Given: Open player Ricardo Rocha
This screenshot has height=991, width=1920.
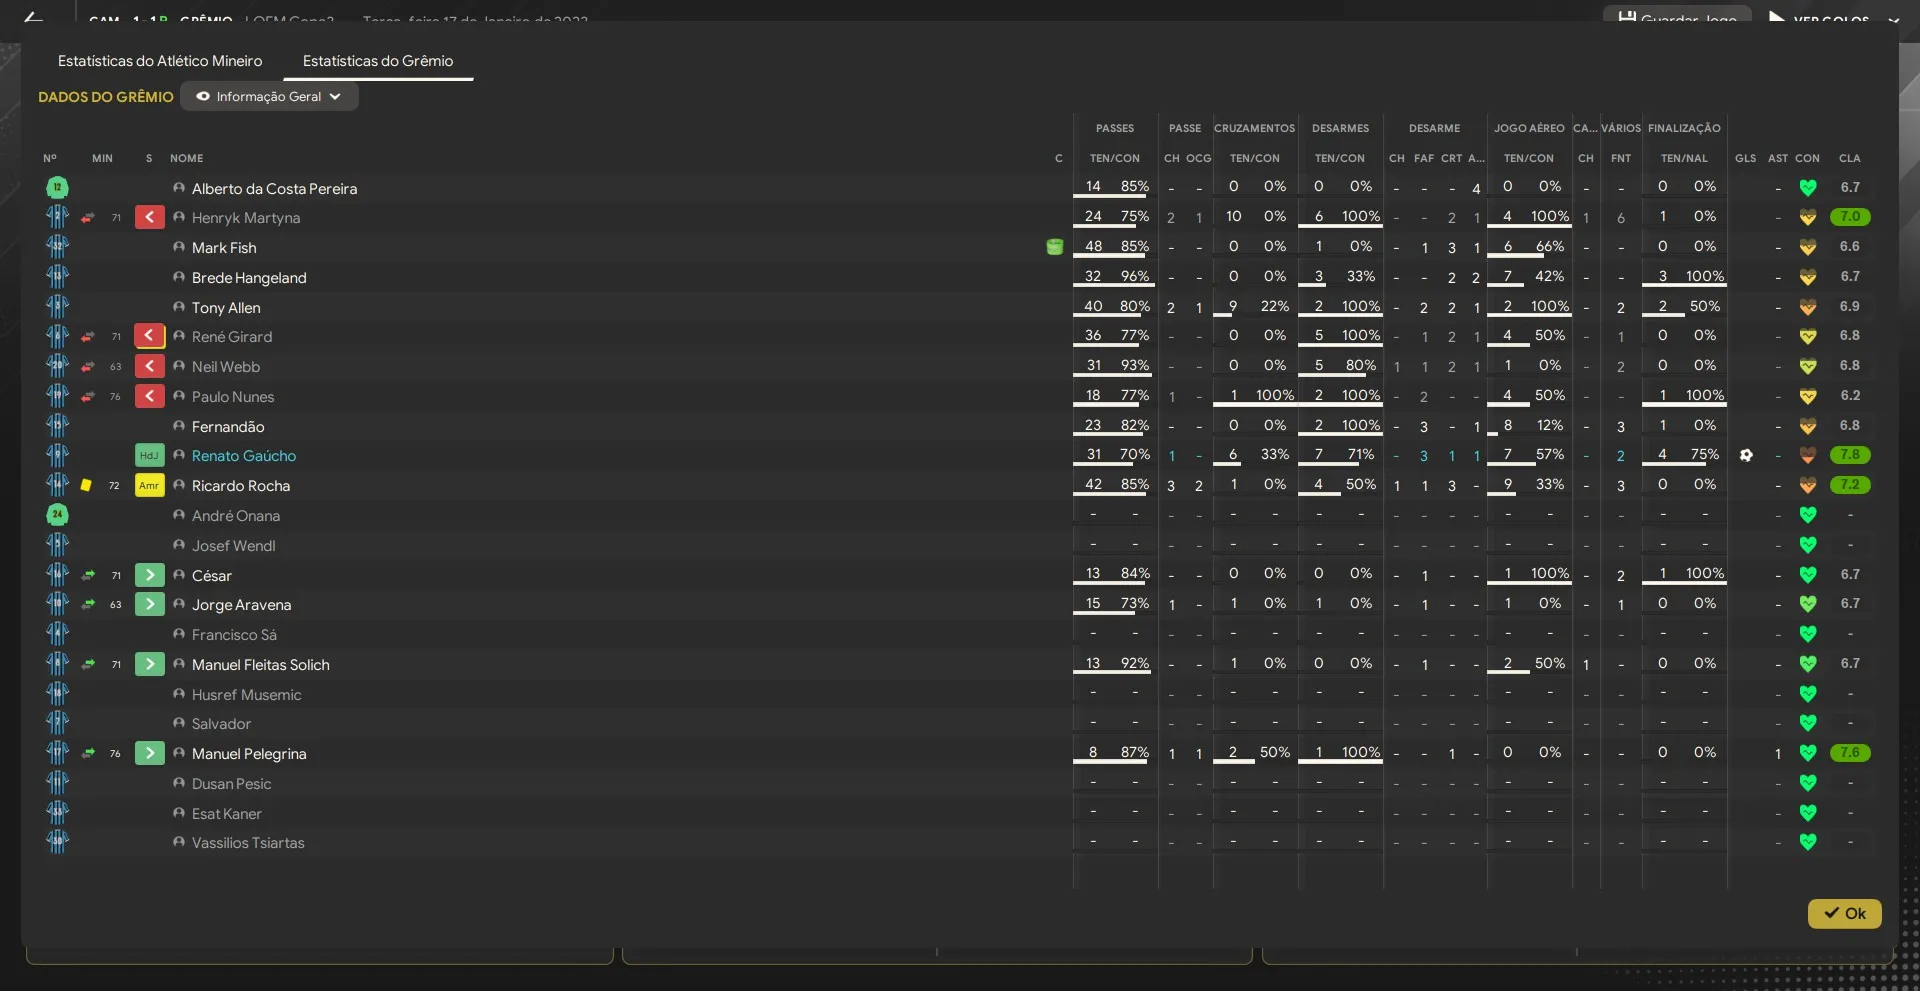Looking at the screenshot, I should point(241,486).
